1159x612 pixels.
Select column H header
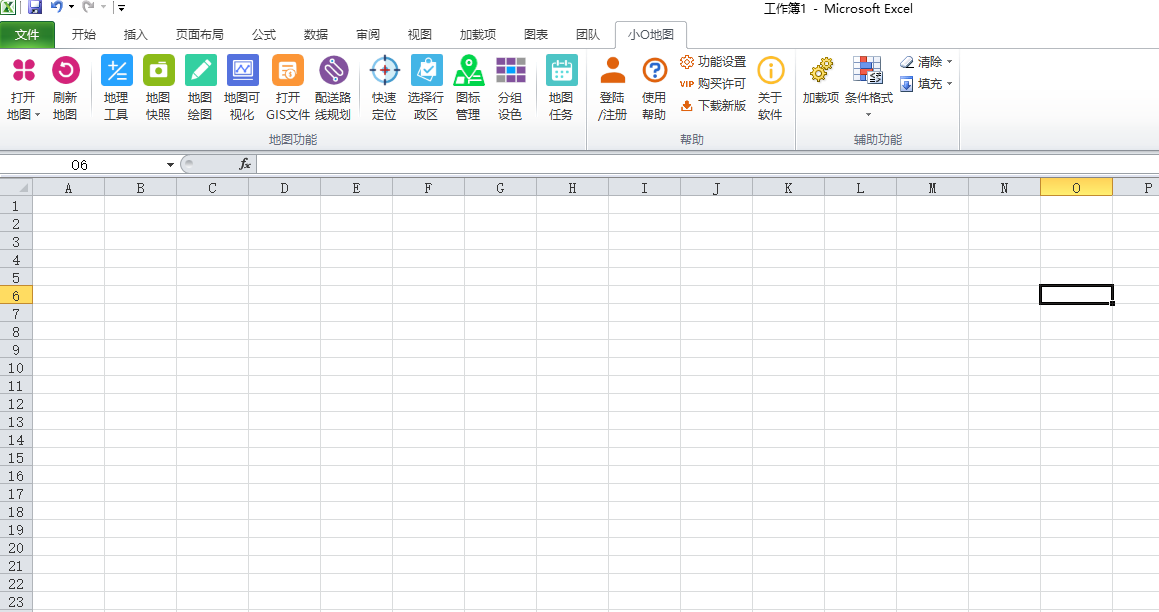pyautogui.click(x=572, y=188)
